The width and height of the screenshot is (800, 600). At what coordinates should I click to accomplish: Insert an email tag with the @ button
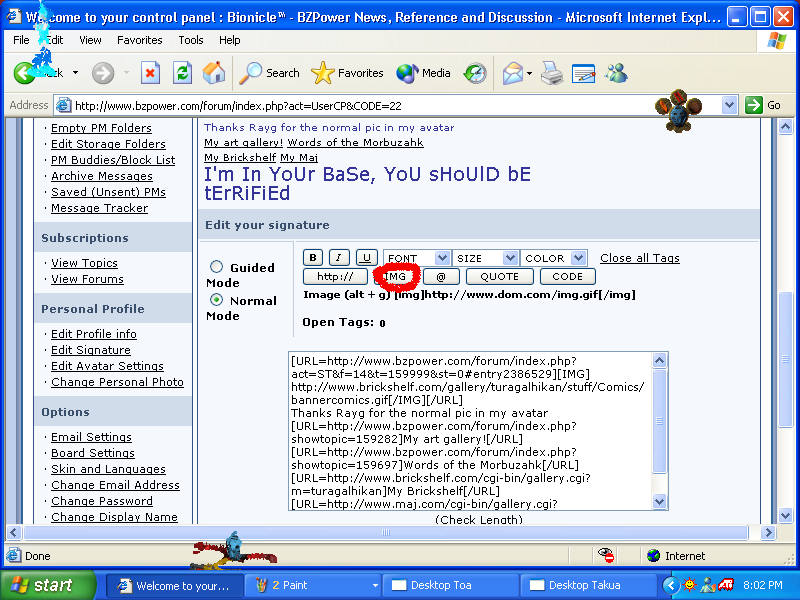click(441, 276)
